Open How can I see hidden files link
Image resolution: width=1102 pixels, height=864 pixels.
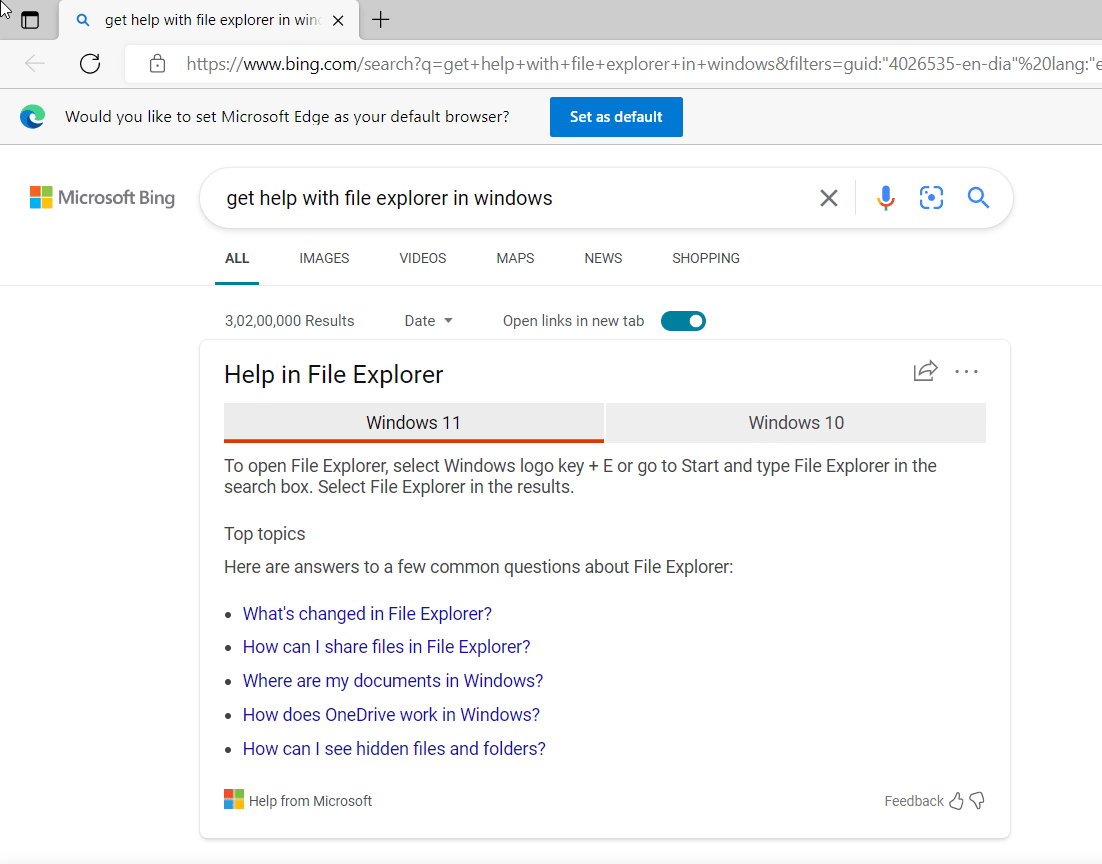pyautogui.click(x=394, y=748)
